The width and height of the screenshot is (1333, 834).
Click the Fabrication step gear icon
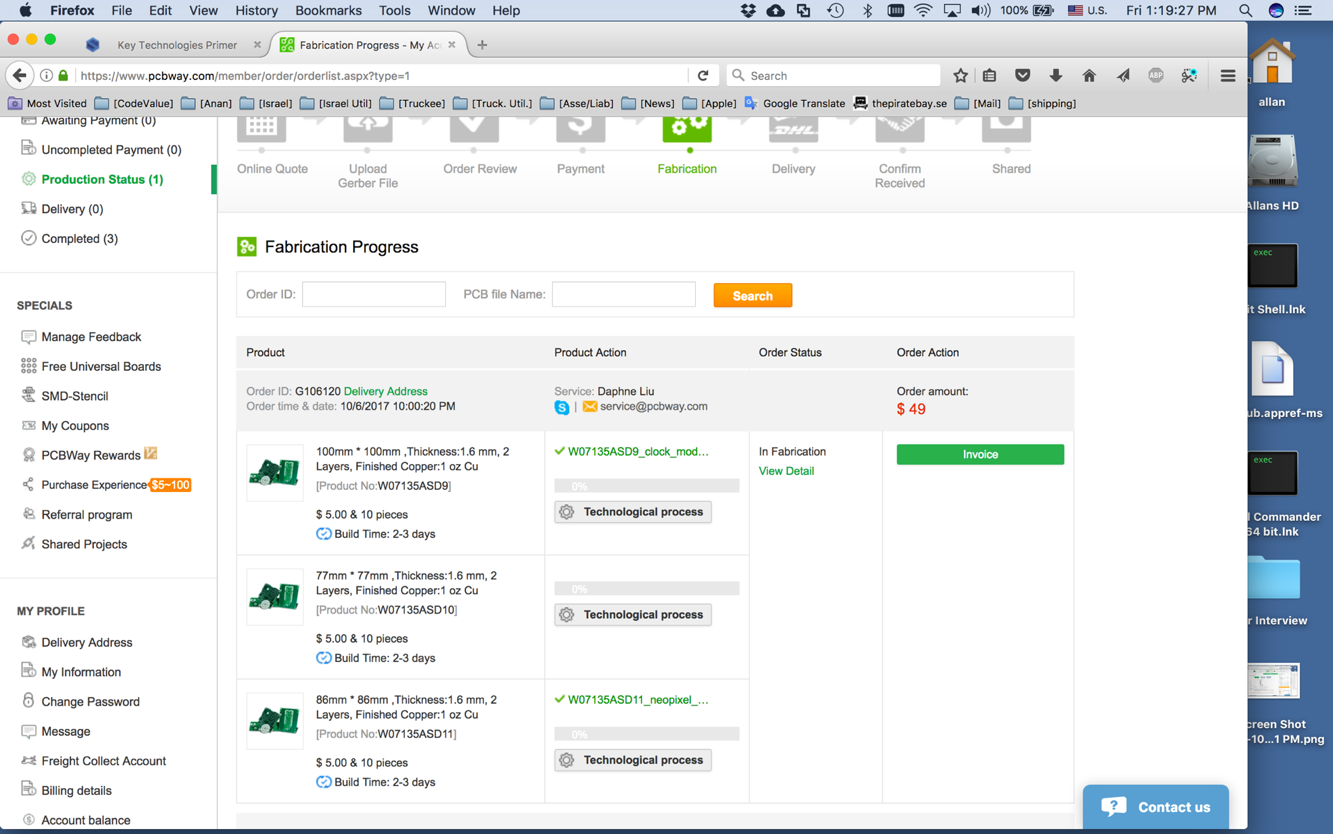pyautogui.click(x=687, y=129)
